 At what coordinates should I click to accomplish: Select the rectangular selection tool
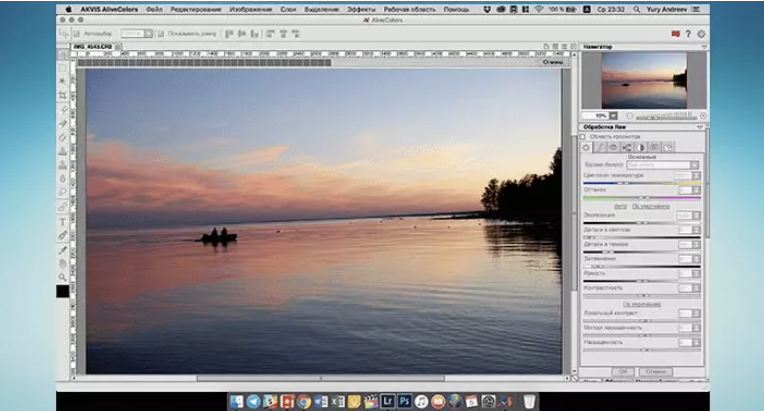(63, 68)
